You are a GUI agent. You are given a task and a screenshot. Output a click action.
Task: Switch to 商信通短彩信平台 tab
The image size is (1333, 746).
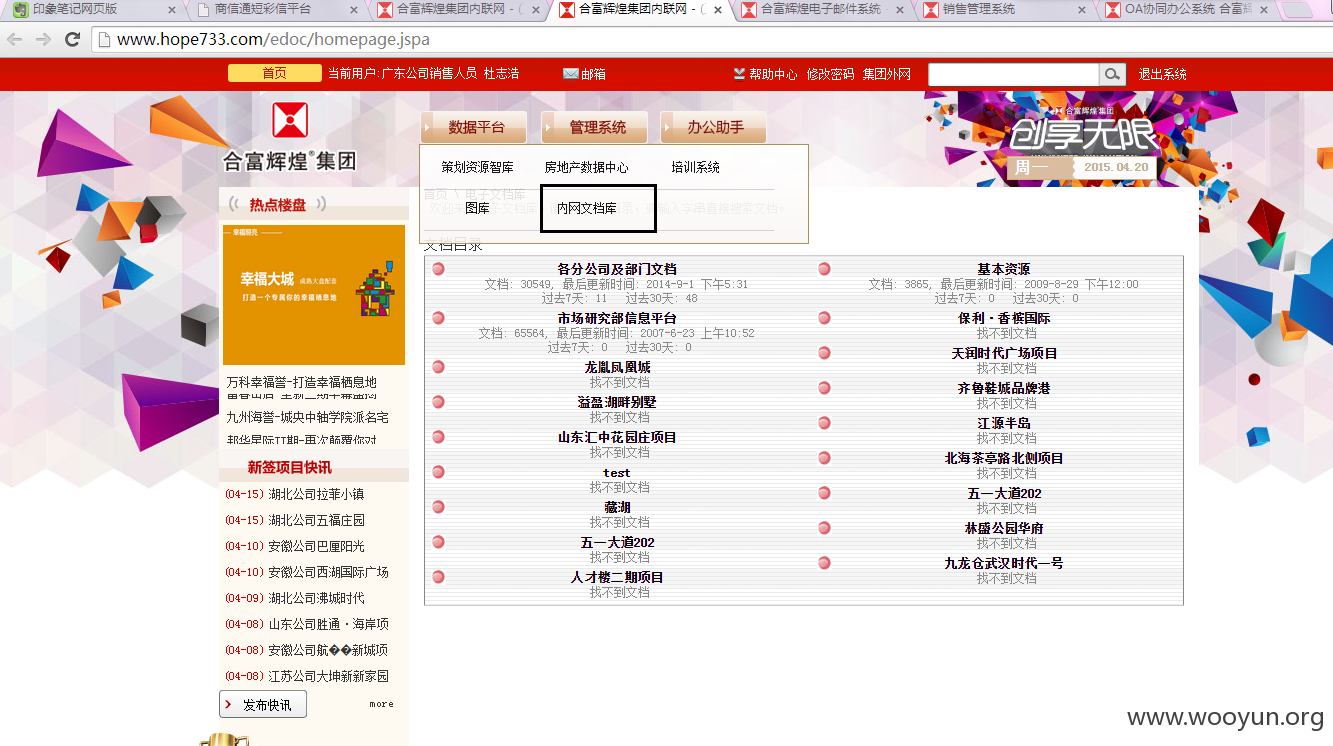pos(277,9)
